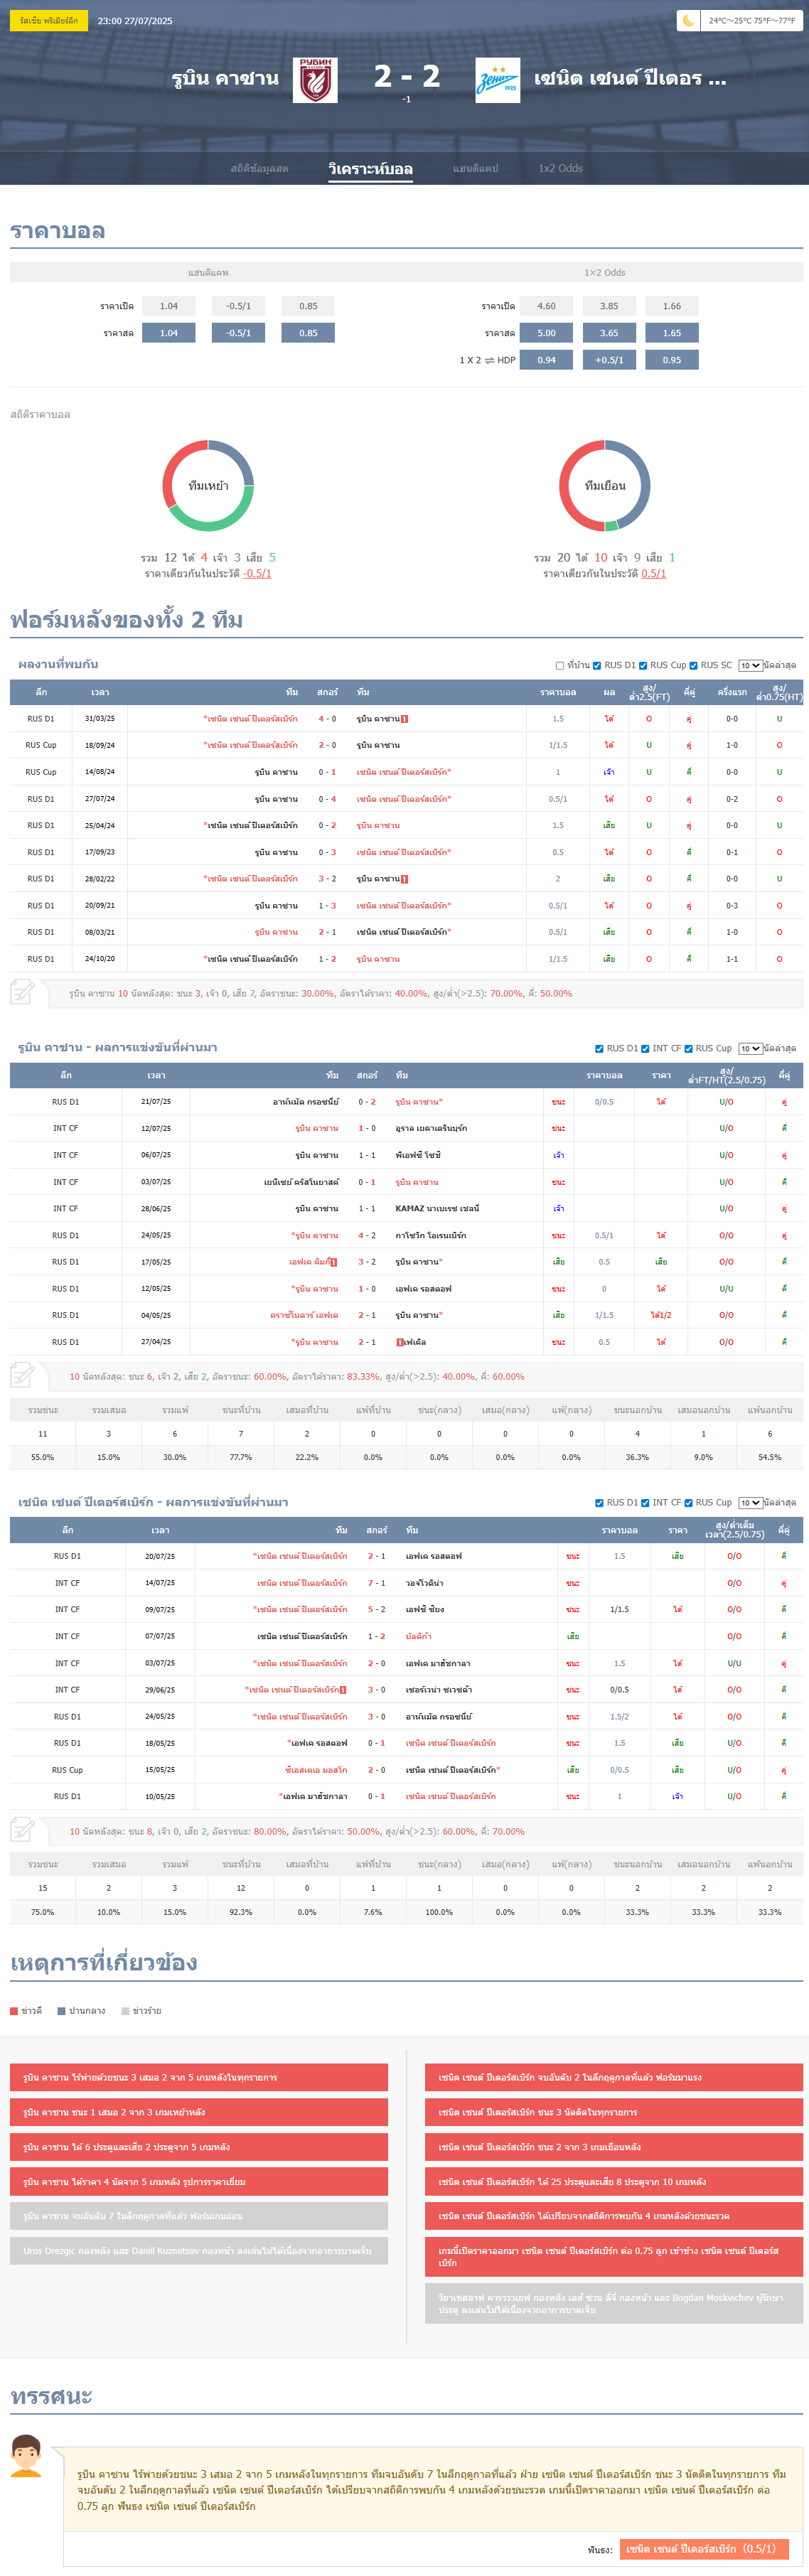809x2576 pixels.
Task: Click the red card icon in the 28/02/22 head-to-head row
Action: (x=404, y=879)
